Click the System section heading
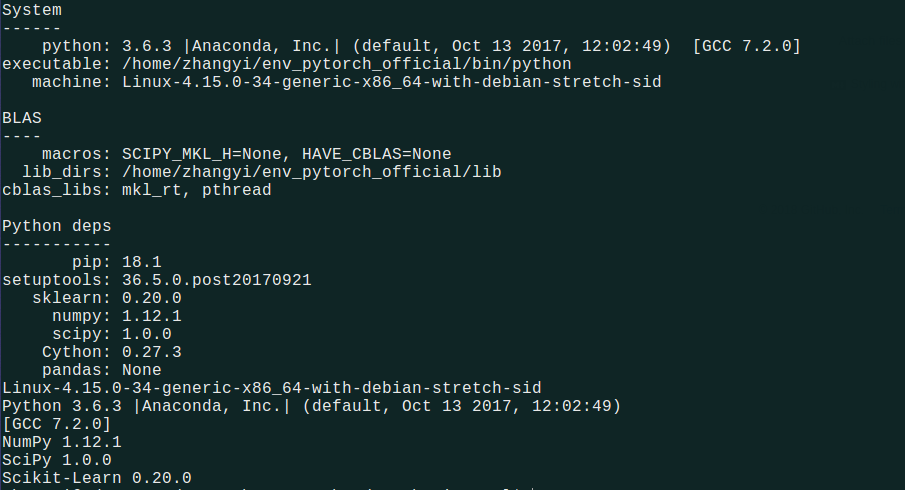 tap(31, 10)
